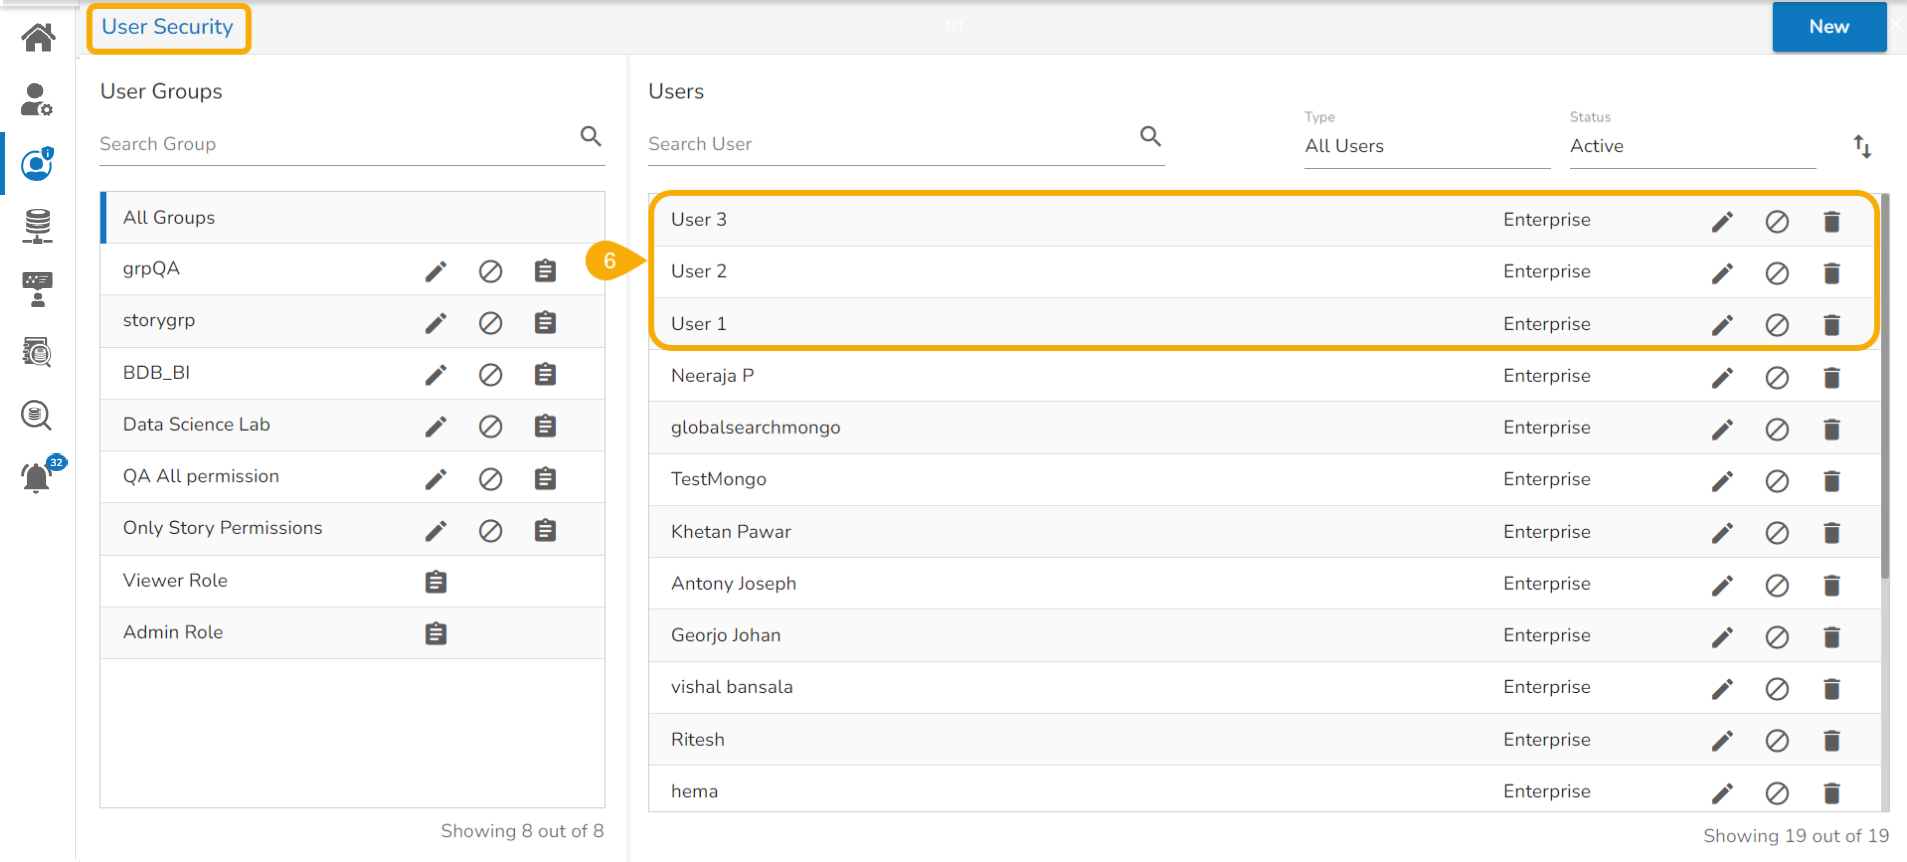Block user Khetan Pawar
1907x862 pixels.
(1776, 534)
